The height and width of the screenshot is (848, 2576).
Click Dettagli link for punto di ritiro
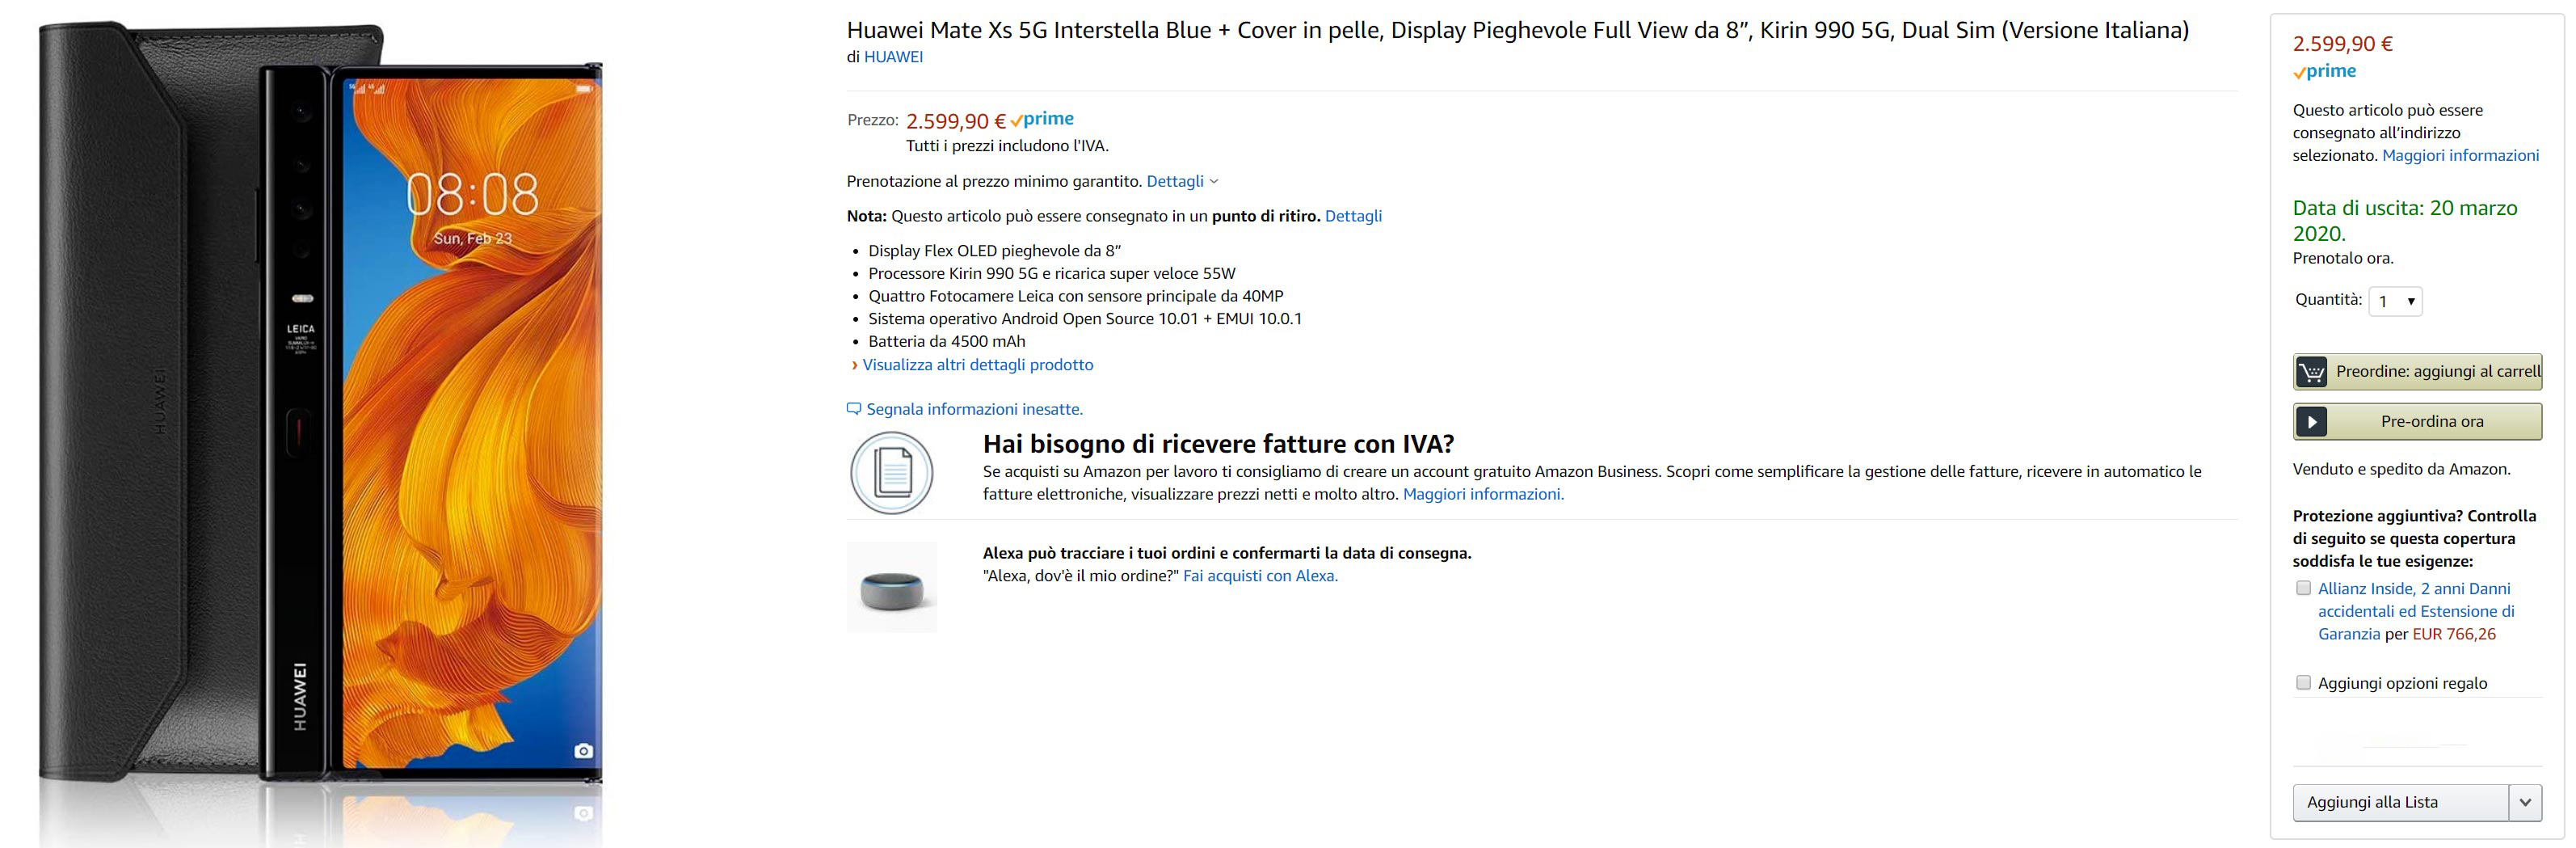point(1353,216)
